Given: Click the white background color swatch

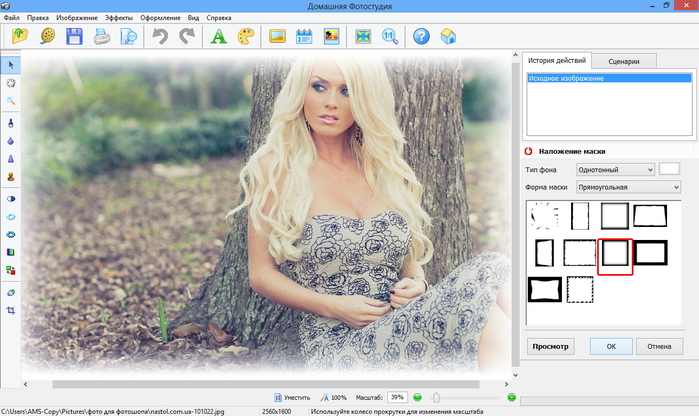Looking at the screenshot, I should pyautogui.click(x=669, y=169).
